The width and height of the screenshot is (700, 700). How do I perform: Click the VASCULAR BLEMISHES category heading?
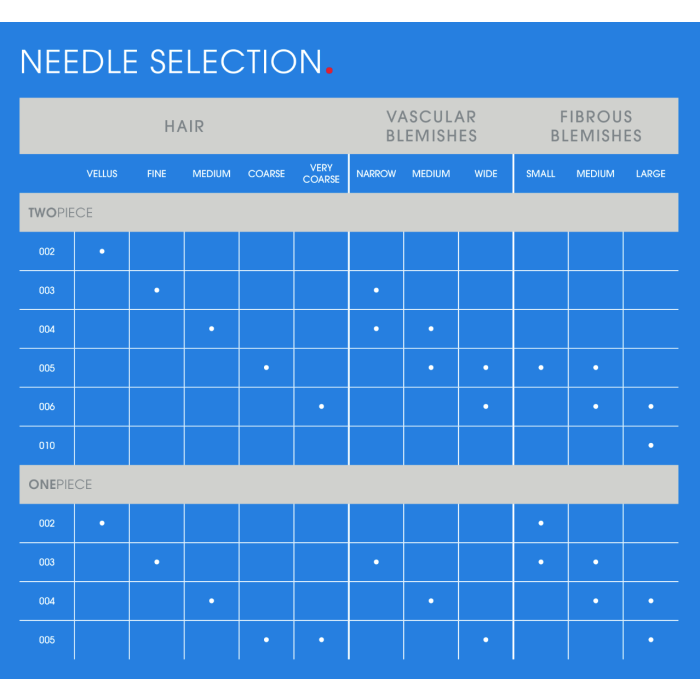coord(431,126)
